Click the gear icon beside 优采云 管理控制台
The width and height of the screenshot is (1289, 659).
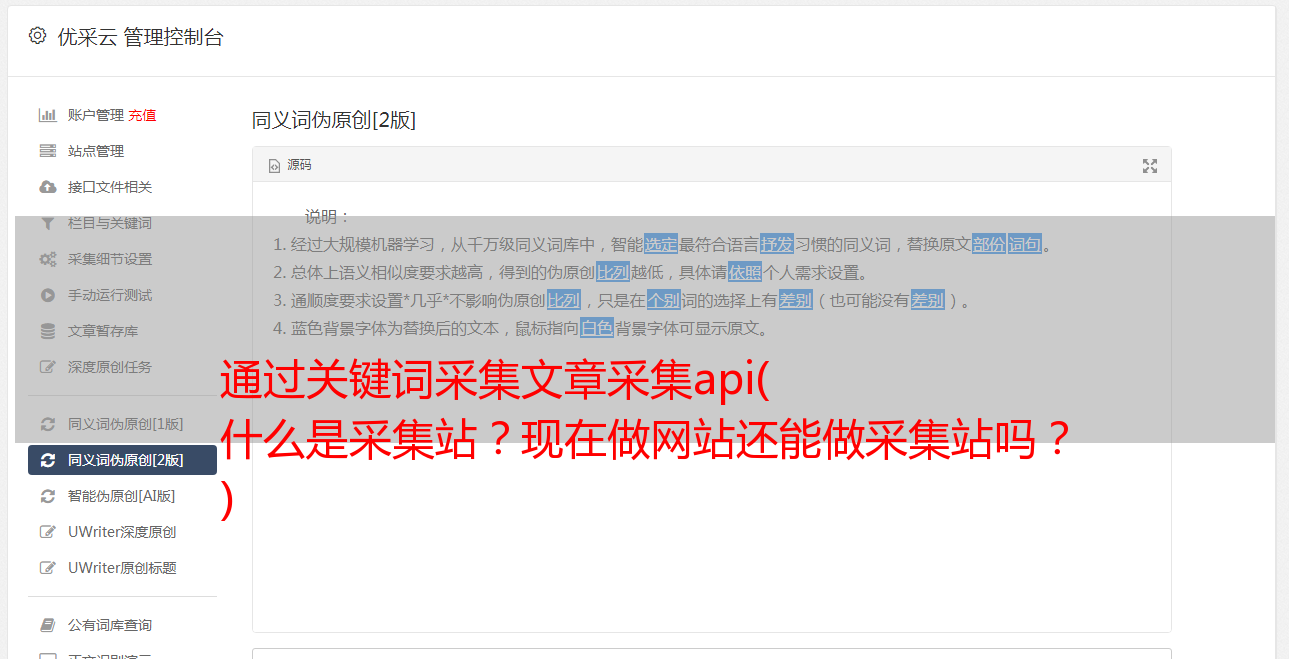37,36
